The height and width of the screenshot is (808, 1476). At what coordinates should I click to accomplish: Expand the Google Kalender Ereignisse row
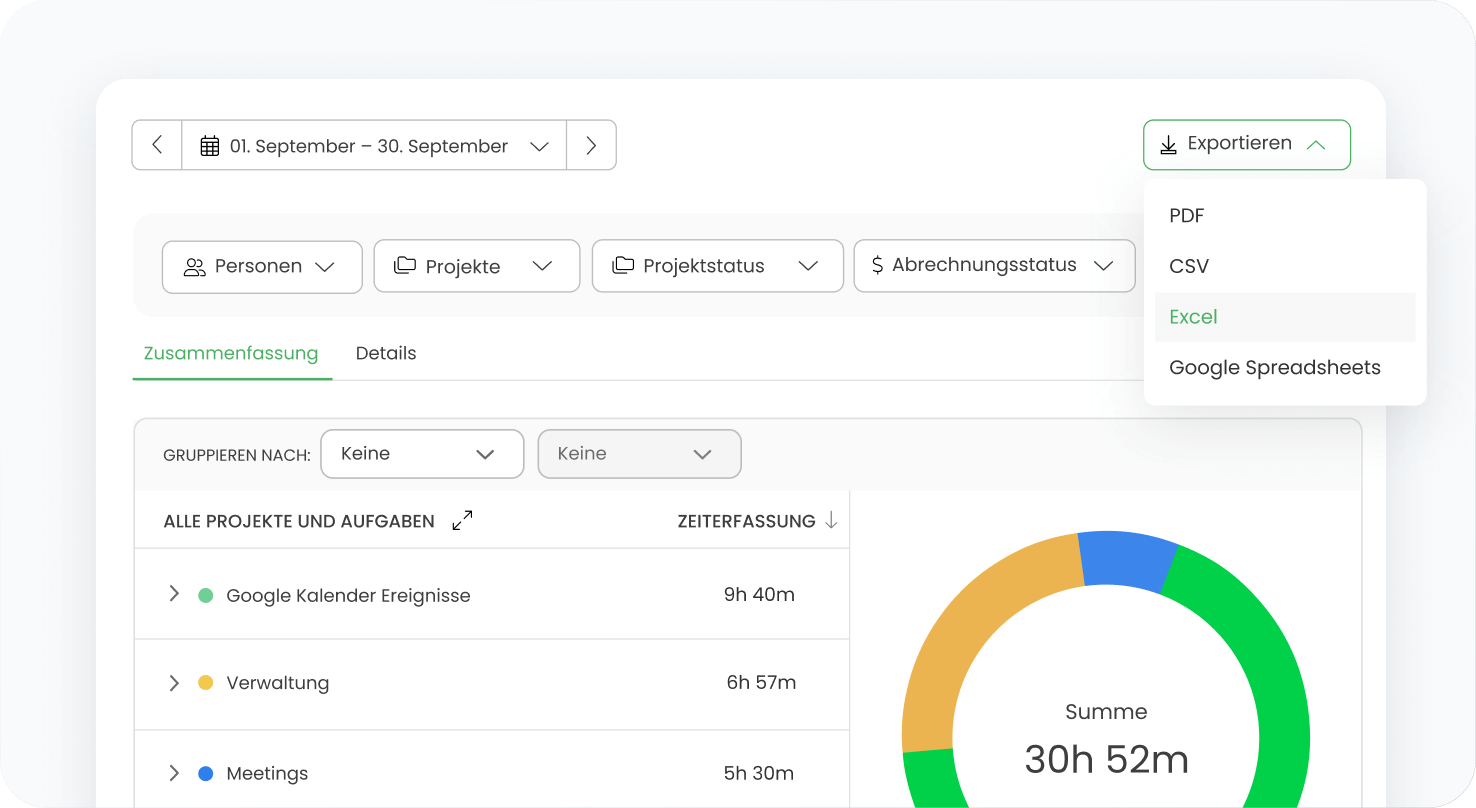[174, 594]
